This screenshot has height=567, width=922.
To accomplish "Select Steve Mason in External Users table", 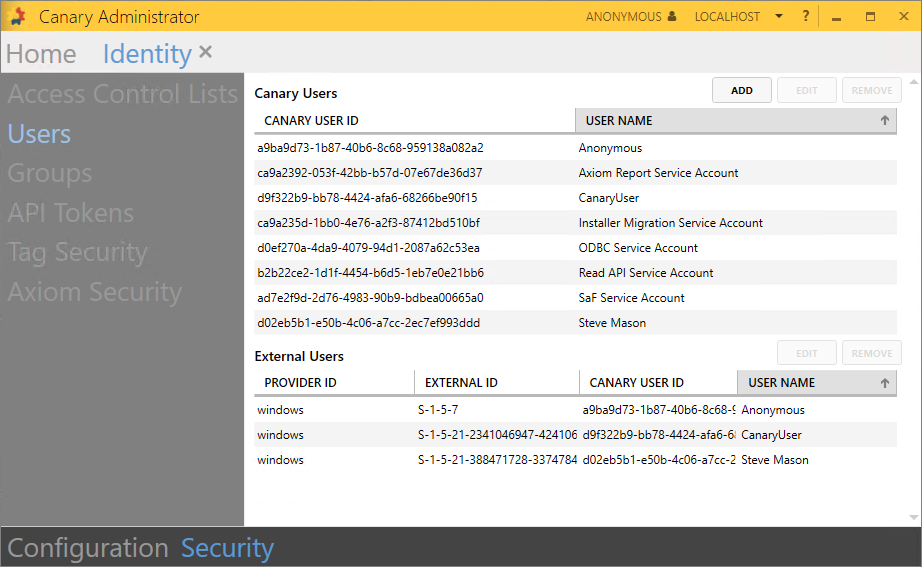I will tap(774, 460).
